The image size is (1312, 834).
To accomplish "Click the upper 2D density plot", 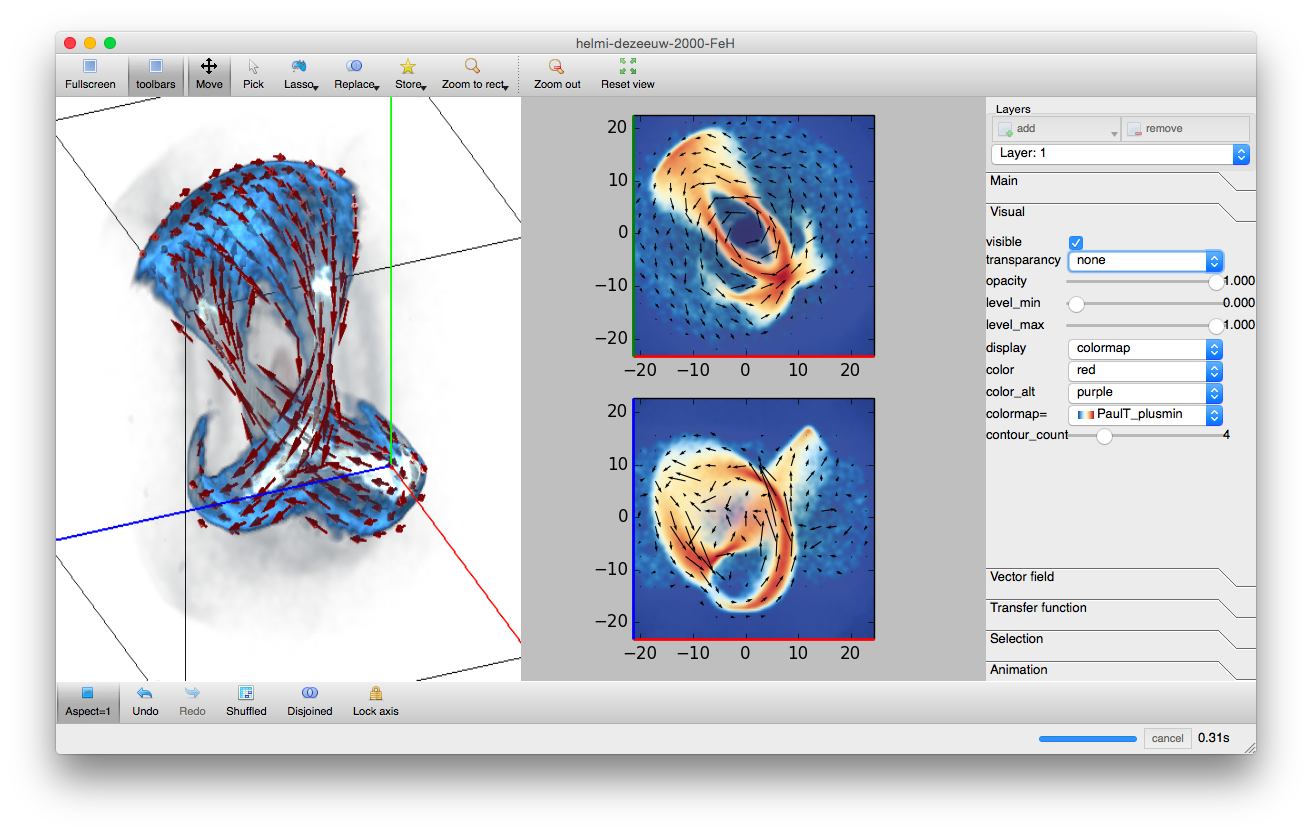I will pos(754,235).
